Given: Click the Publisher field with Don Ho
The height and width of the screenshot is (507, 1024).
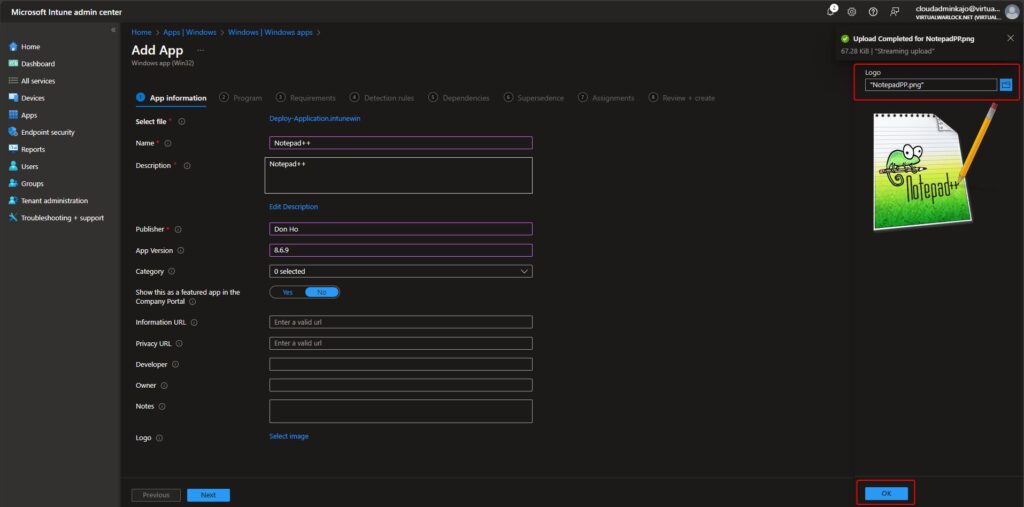Looking at the screenshot, I should click(401, 229).
